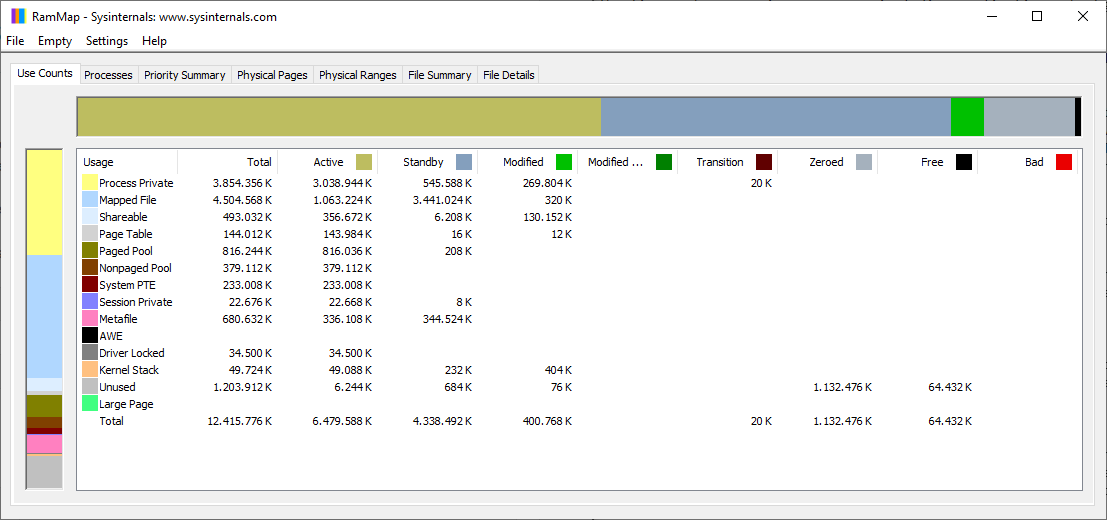This screenshot has height=520, width=1107.
Task: Click the Kernel Stack orange swatch
Action: [x=90, y=370]
